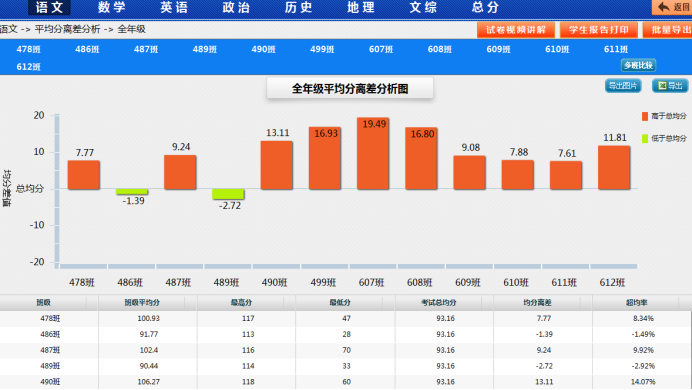Select class 607班 in blue bar

tap(380, 49)
